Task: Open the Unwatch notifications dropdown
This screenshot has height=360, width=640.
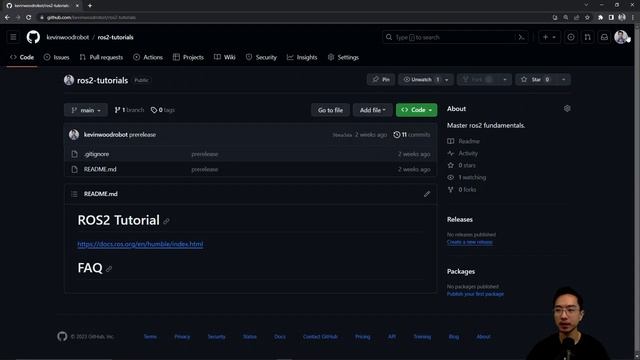Action: tap(426, 80)
